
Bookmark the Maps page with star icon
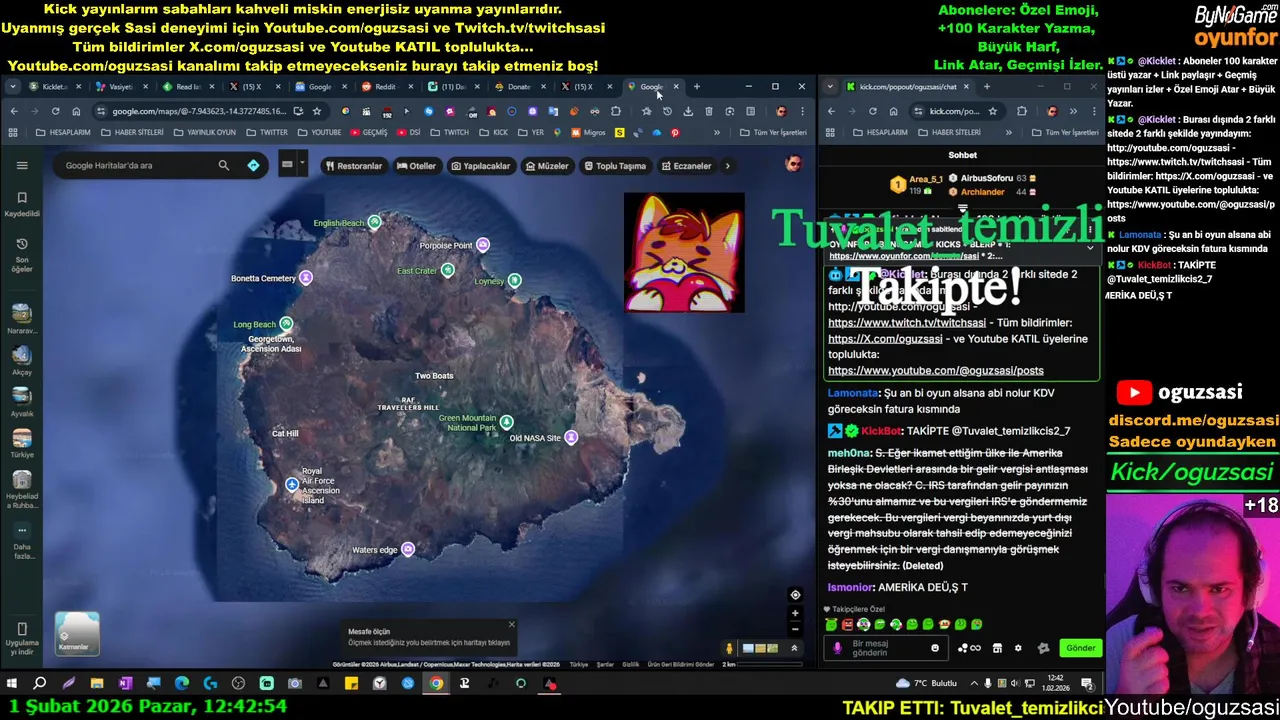tap(316, 111)
